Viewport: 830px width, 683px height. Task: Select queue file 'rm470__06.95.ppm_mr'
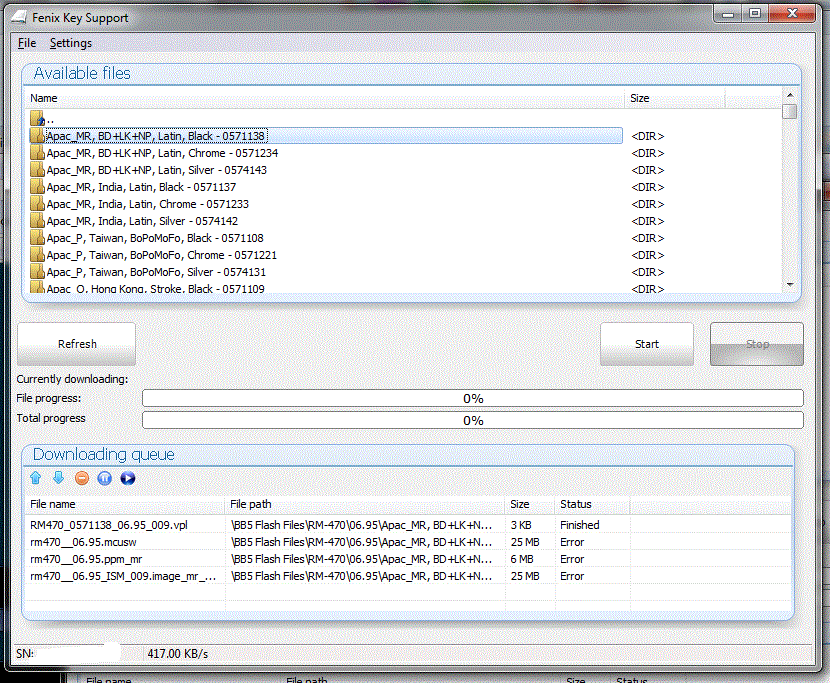click(x=86, y=559)
